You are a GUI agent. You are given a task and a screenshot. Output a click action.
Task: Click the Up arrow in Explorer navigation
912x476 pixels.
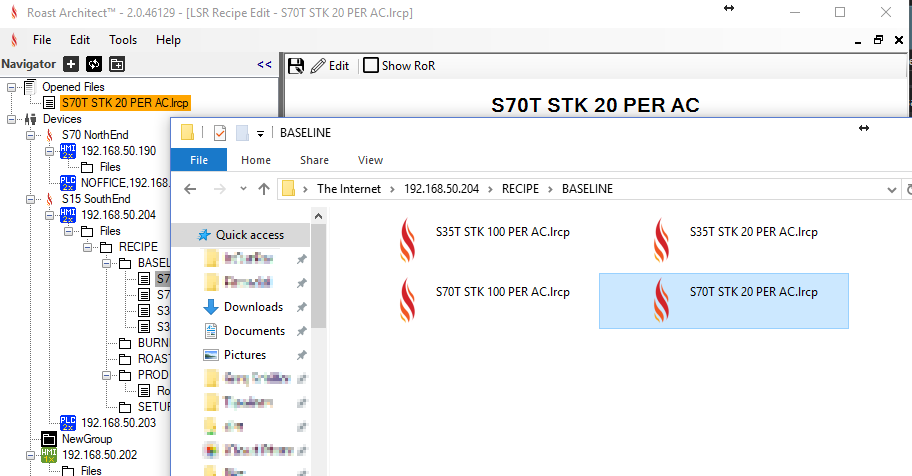coord(264,188)
